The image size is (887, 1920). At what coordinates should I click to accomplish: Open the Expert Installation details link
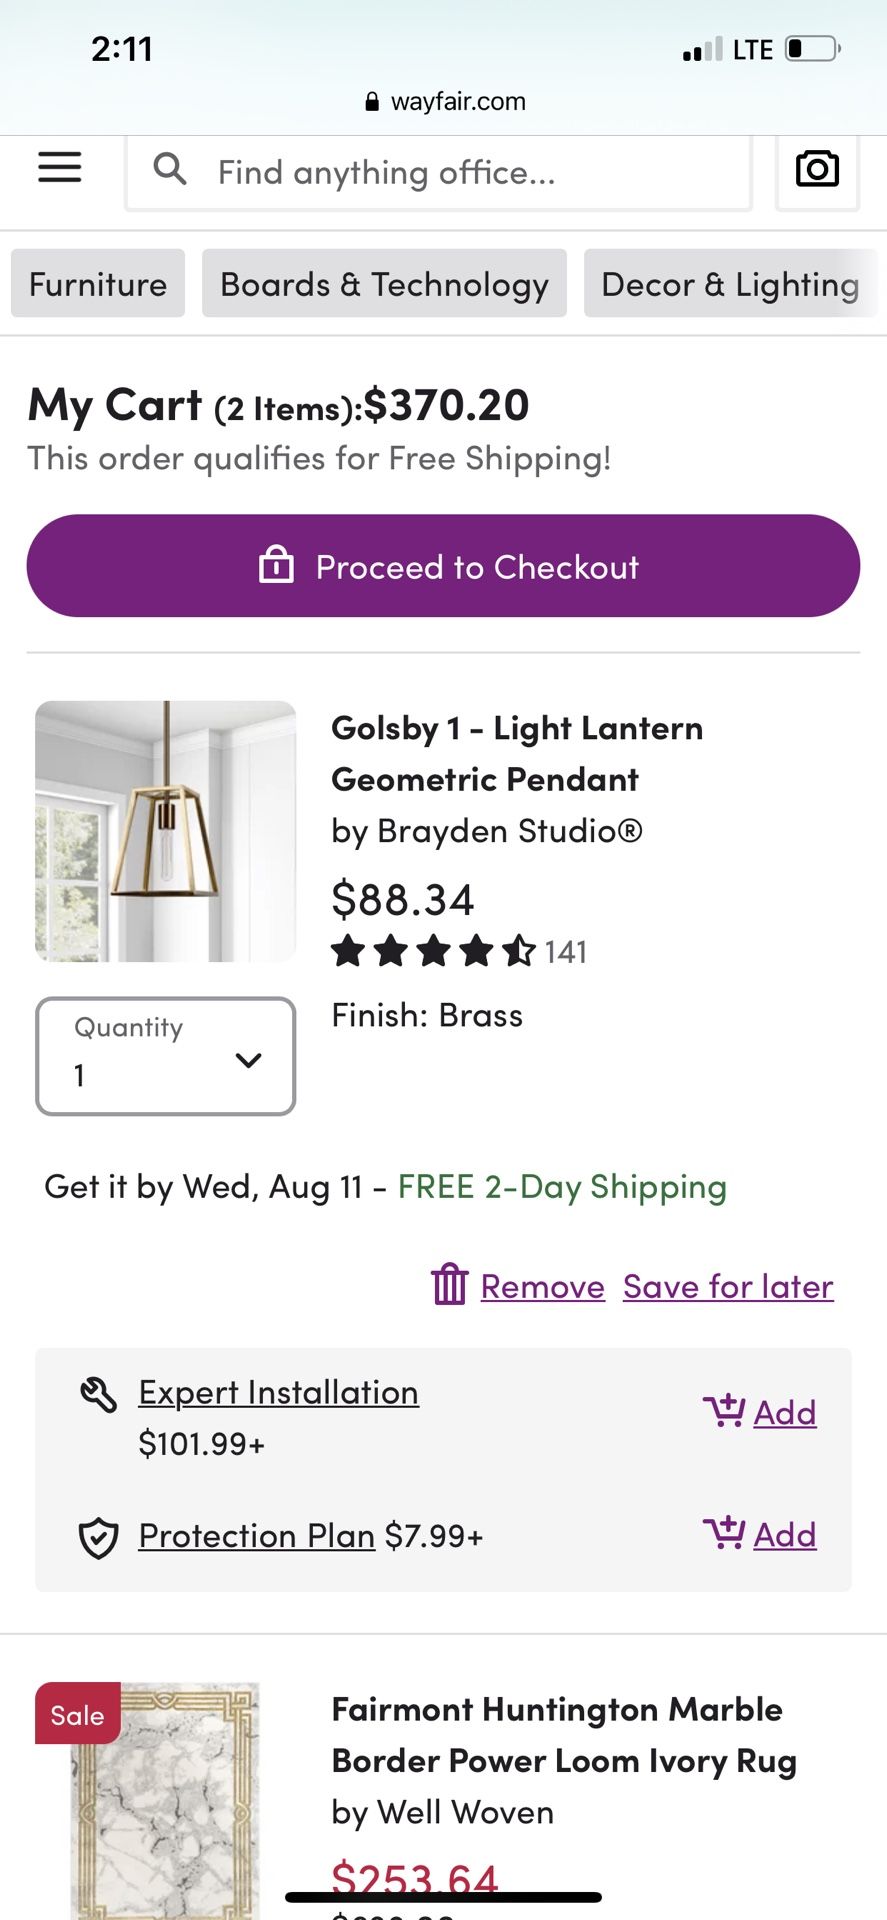(278, 1392)
